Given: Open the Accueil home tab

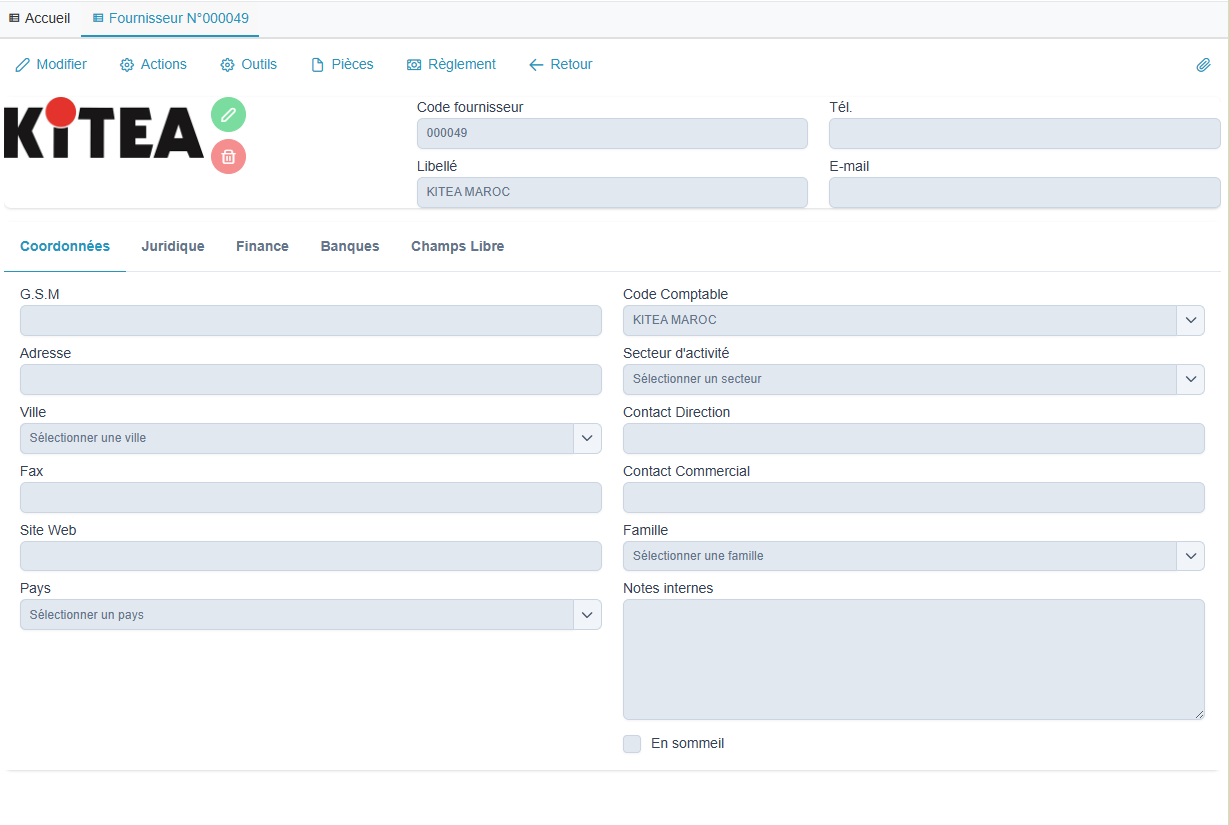Looking at the screenshot, I should tap(40, 19).
